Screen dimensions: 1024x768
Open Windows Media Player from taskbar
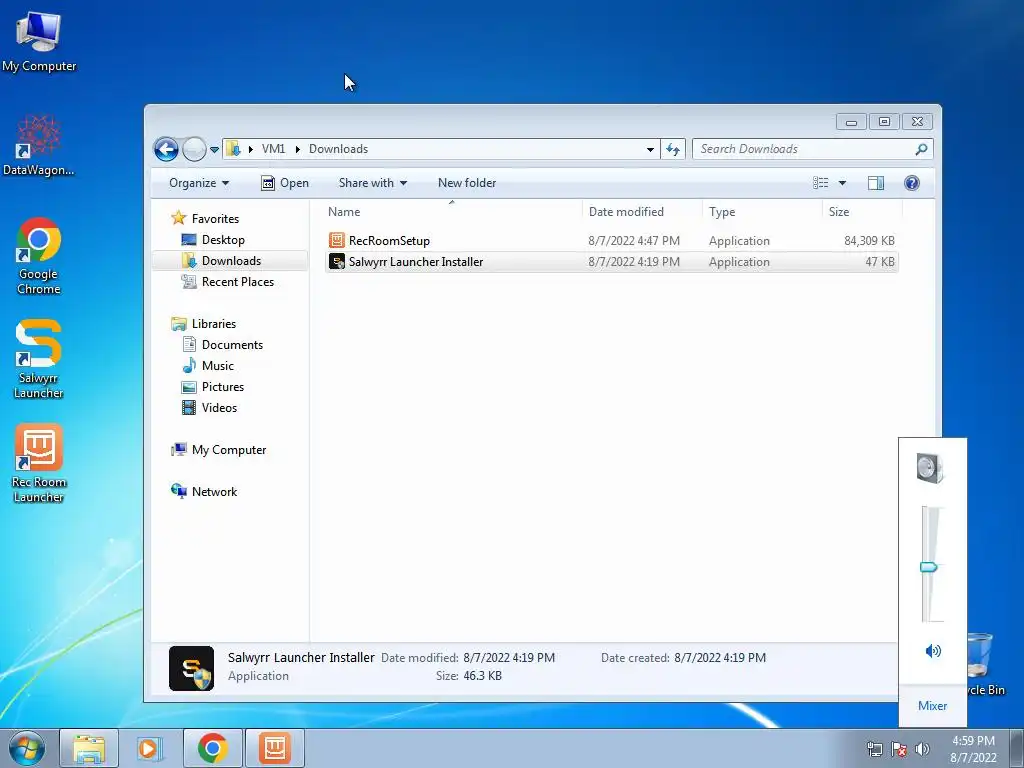pos(150,748)
